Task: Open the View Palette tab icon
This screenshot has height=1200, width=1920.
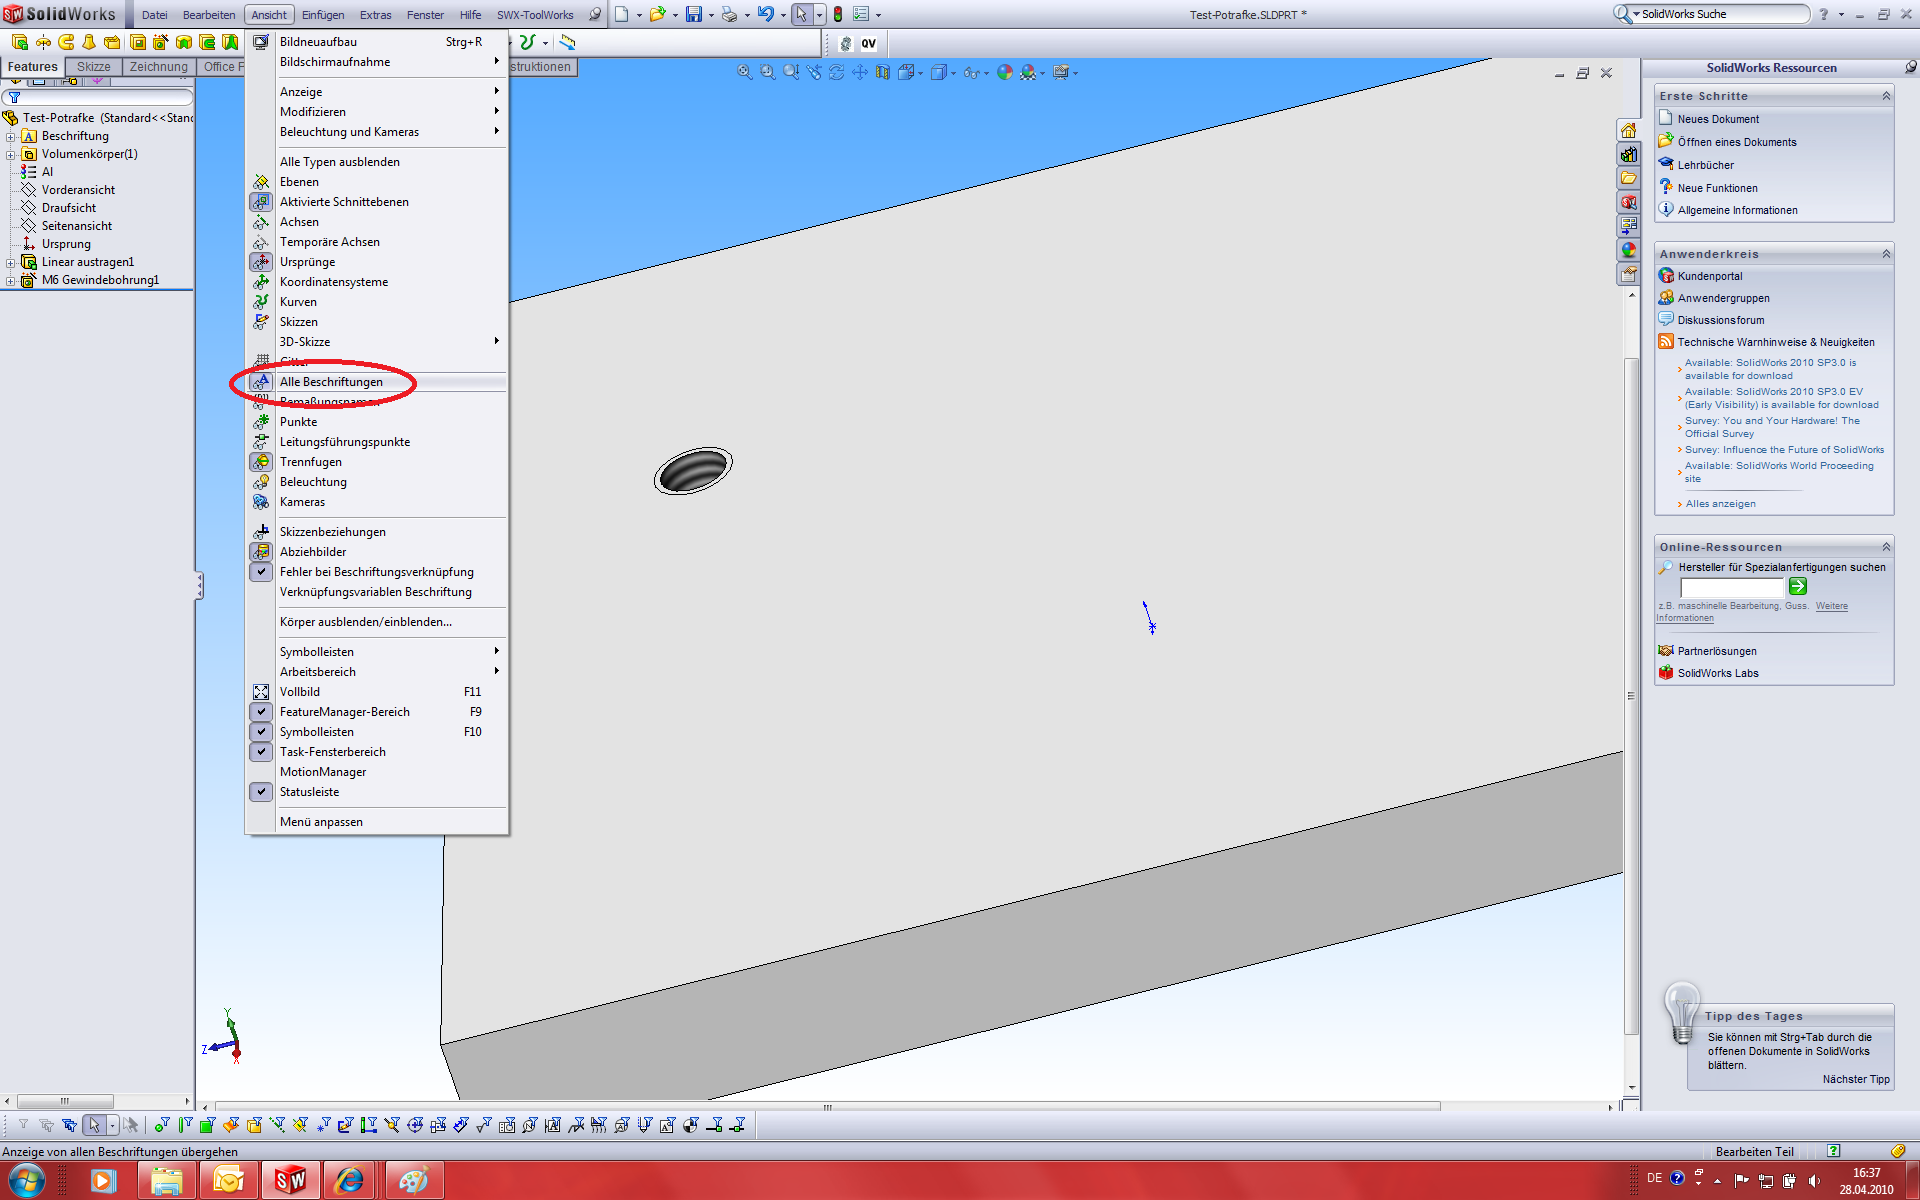Action: [1629, 226]
